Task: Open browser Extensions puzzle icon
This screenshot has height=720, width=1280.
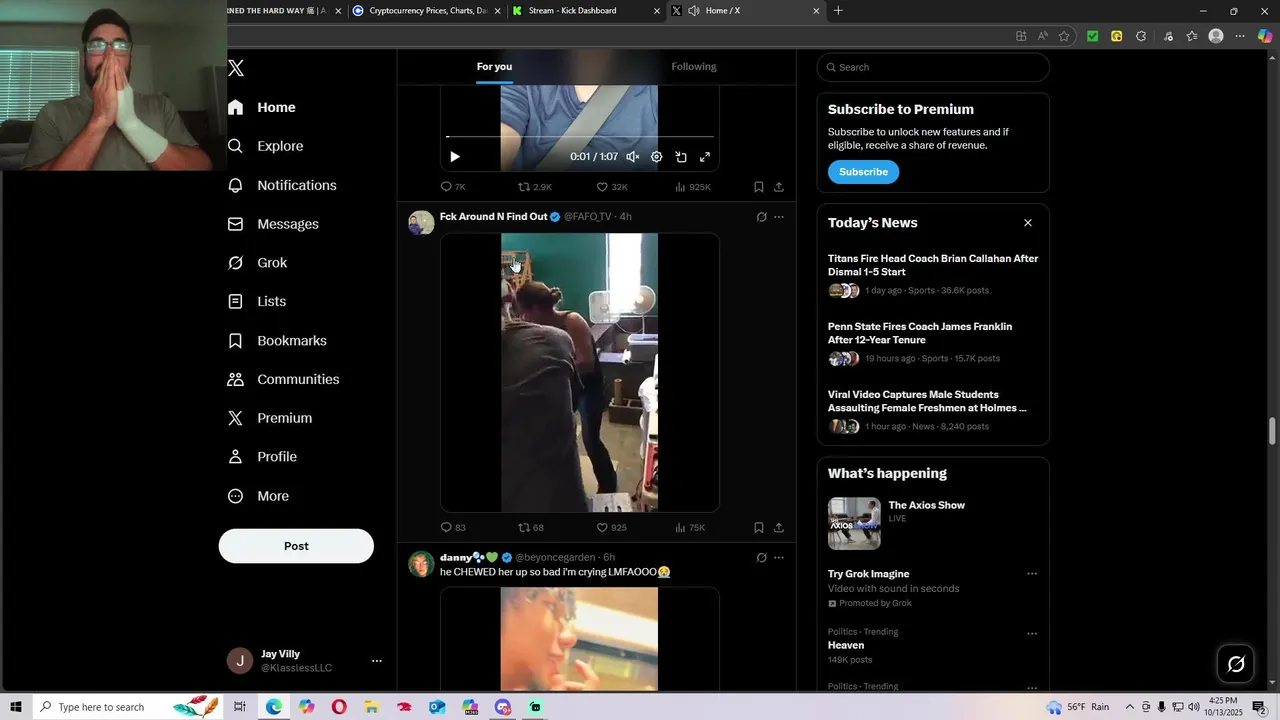Action: [x=1141, y=36]
